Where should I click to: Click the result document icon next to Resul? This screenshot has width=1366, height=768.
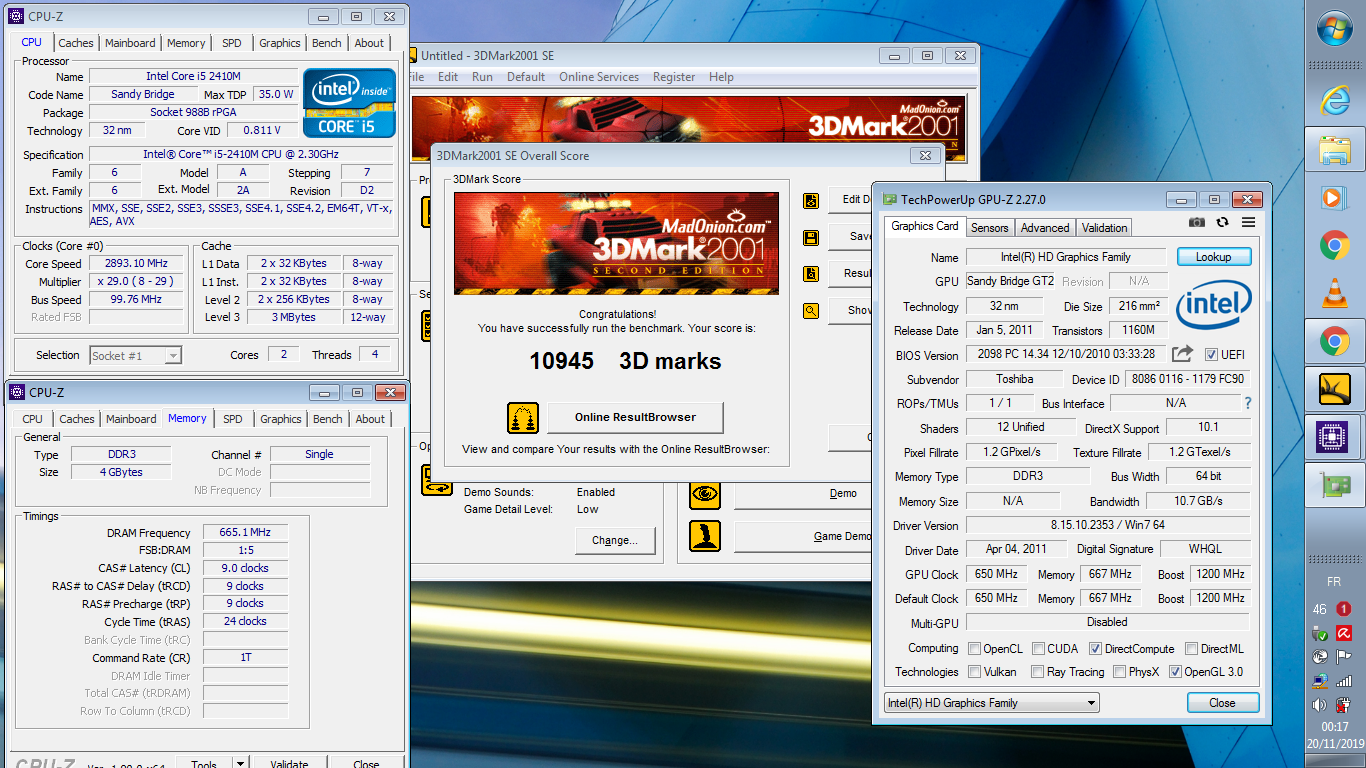(x=811, y=273)
